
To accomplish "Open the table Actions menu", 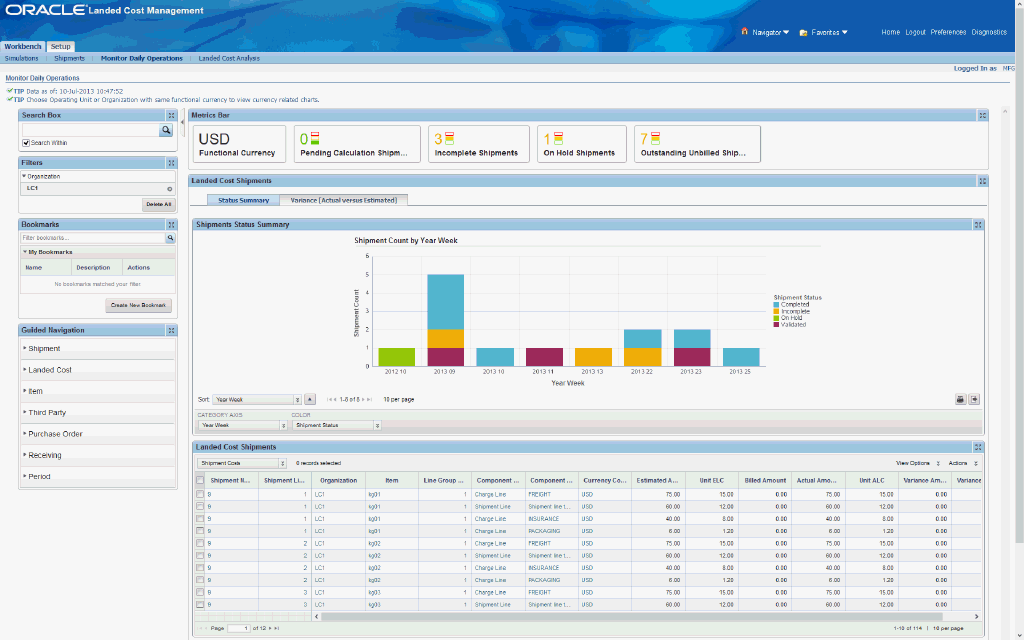I will [x=963, y=463].
